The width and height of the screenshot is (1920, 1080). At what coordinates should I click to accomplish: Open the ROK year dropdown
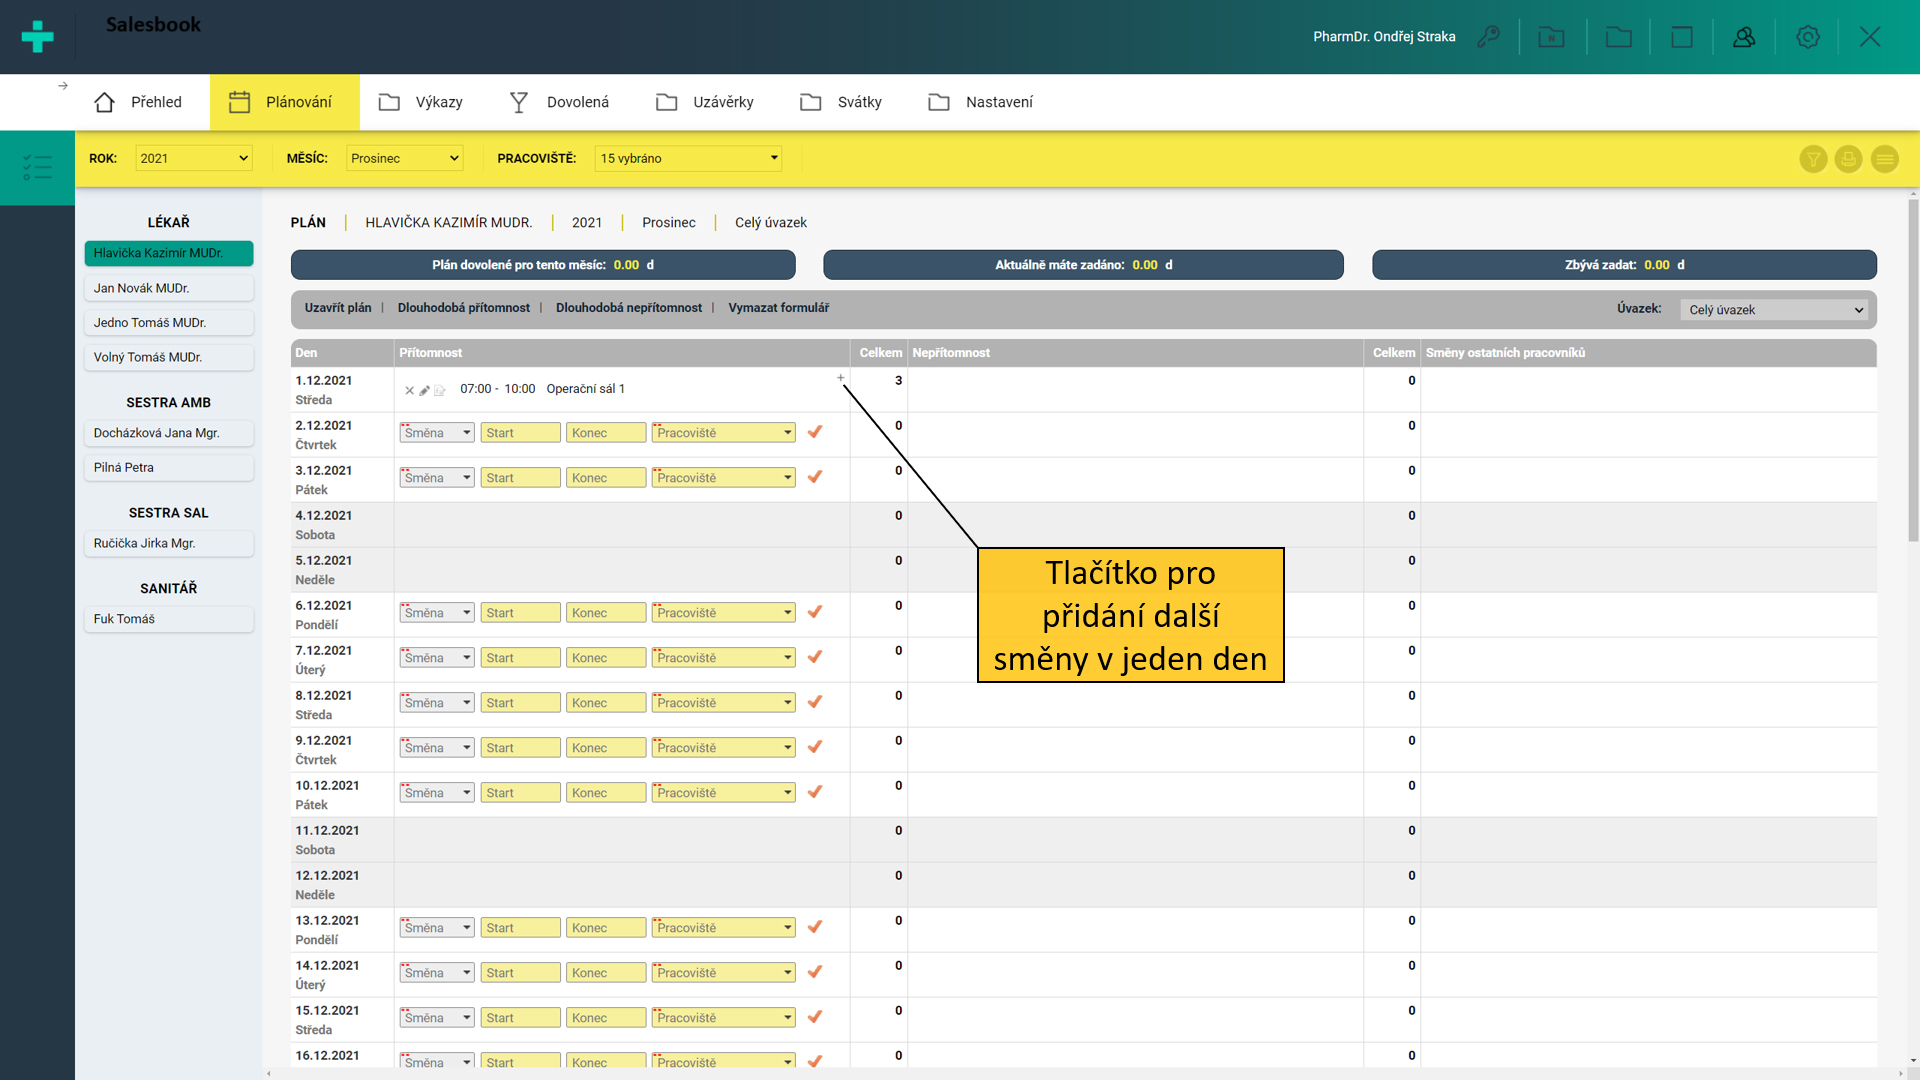(x=193, y=158)
